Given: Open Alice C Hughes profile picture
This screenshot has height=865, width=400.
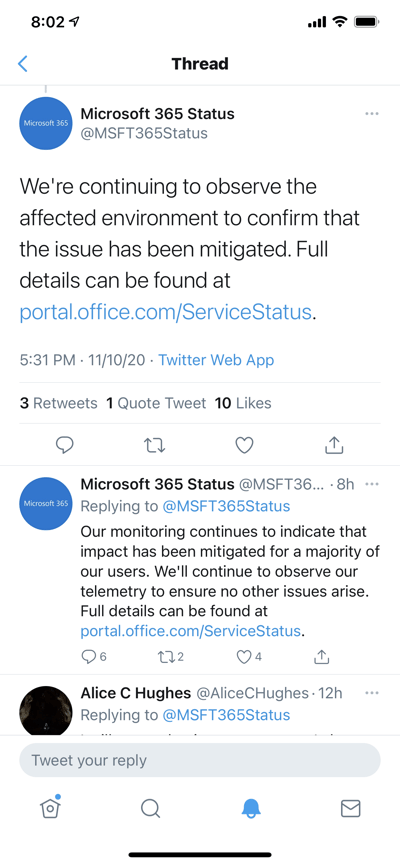Looking at the screenshot, I should [46, 711].
